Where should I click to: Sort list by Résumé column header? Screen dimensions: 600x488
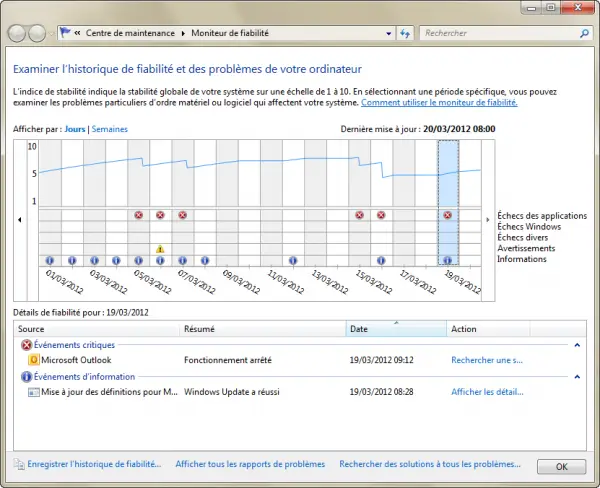point(262,329)
